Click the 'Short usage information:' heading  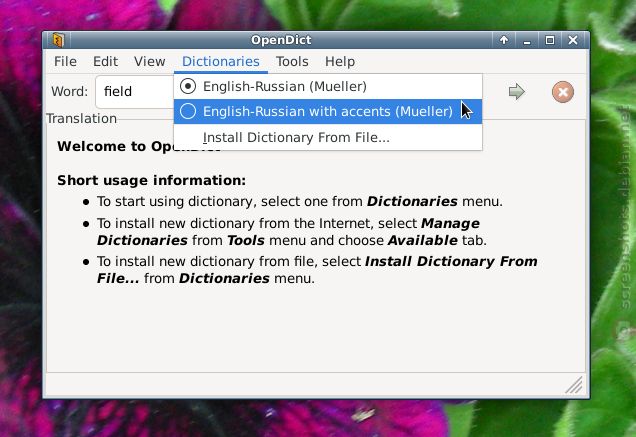click(151, 180)
